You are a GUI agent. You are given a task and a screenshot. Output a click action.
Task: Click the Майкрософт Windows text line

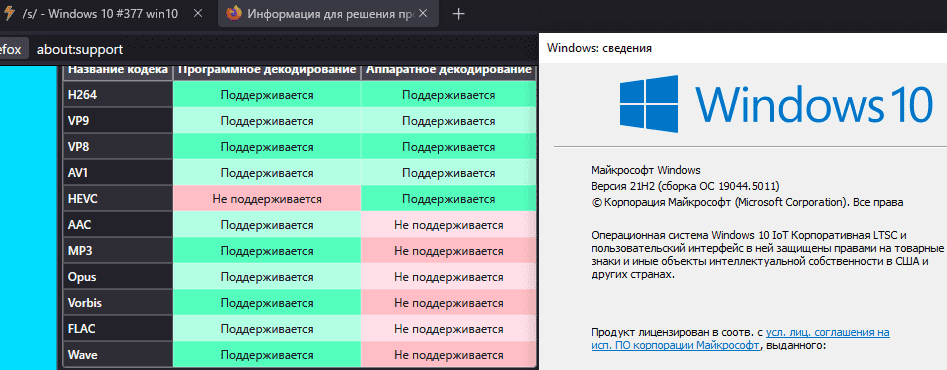pyautogui.click(x=646, y=170)
